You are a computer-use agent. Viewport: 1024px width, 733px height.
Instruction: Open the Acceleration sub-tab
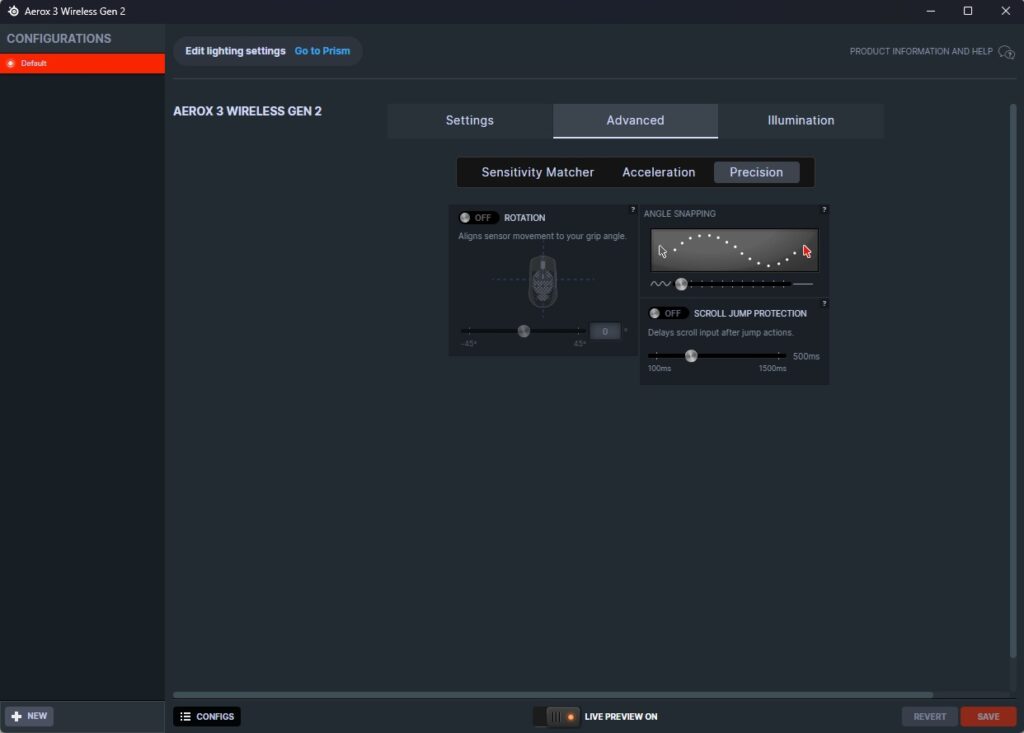[x=658, y=172]
